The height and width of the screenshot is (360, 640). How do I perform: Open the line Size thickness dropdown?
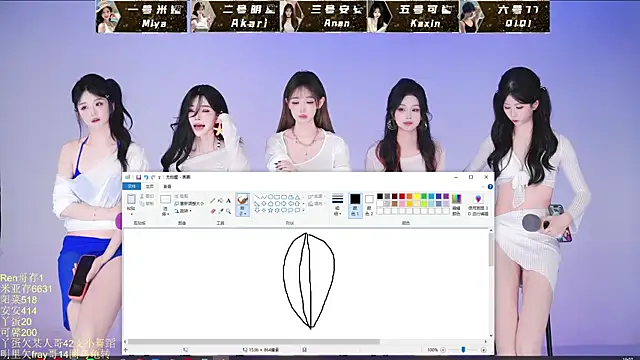338,204
